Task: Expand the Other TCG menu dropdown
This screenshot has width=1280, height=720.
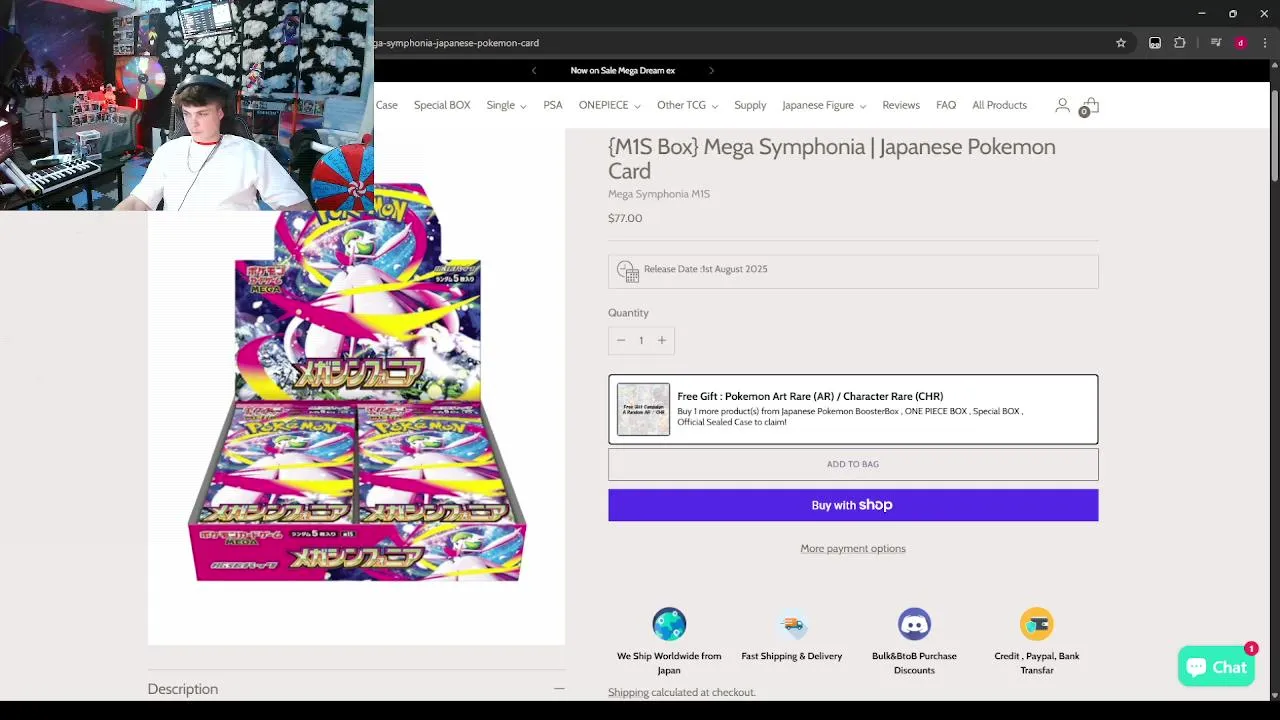Action: (687, 105)
